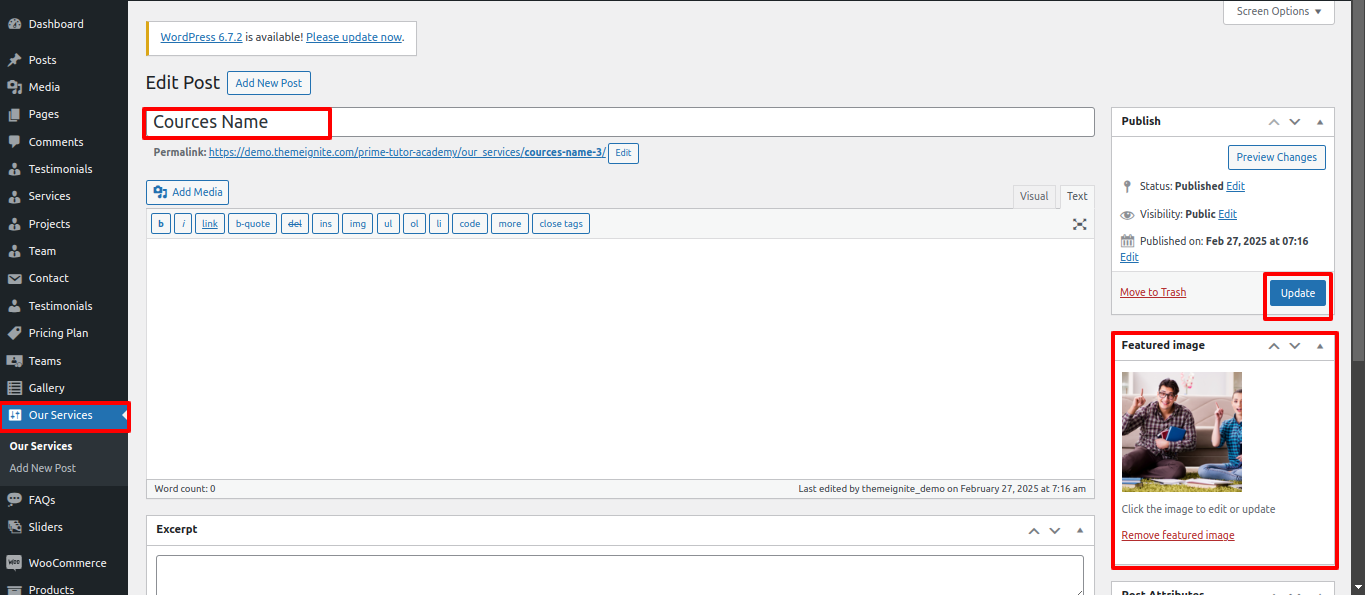Click the distraction-free fullscreen editor icon
1365x595 pixels.
1079,224
